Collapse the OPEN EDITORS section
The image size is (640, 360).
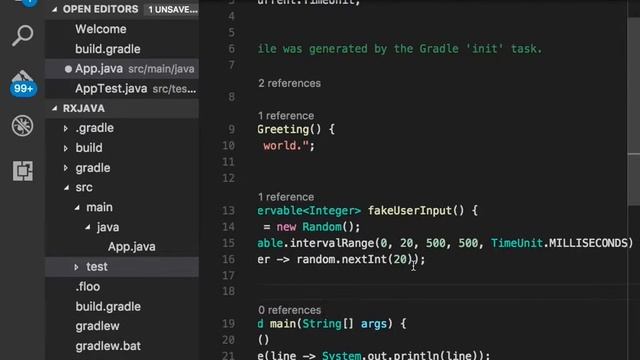pyautogui.click(x=55, y=9)
